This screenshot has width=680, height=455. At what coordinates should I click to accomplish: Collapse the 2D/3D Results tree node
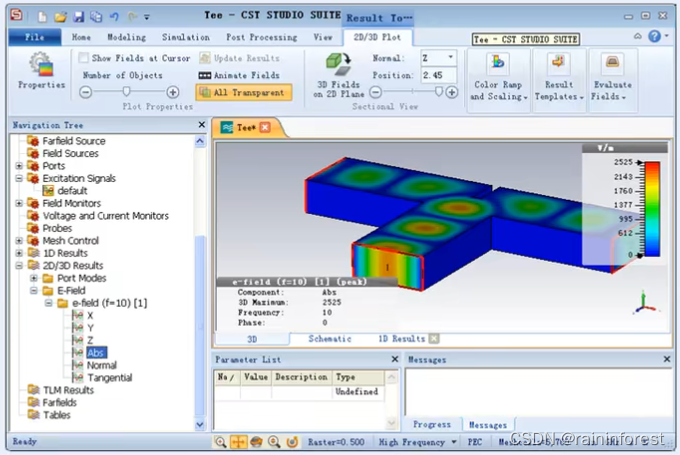19,265
